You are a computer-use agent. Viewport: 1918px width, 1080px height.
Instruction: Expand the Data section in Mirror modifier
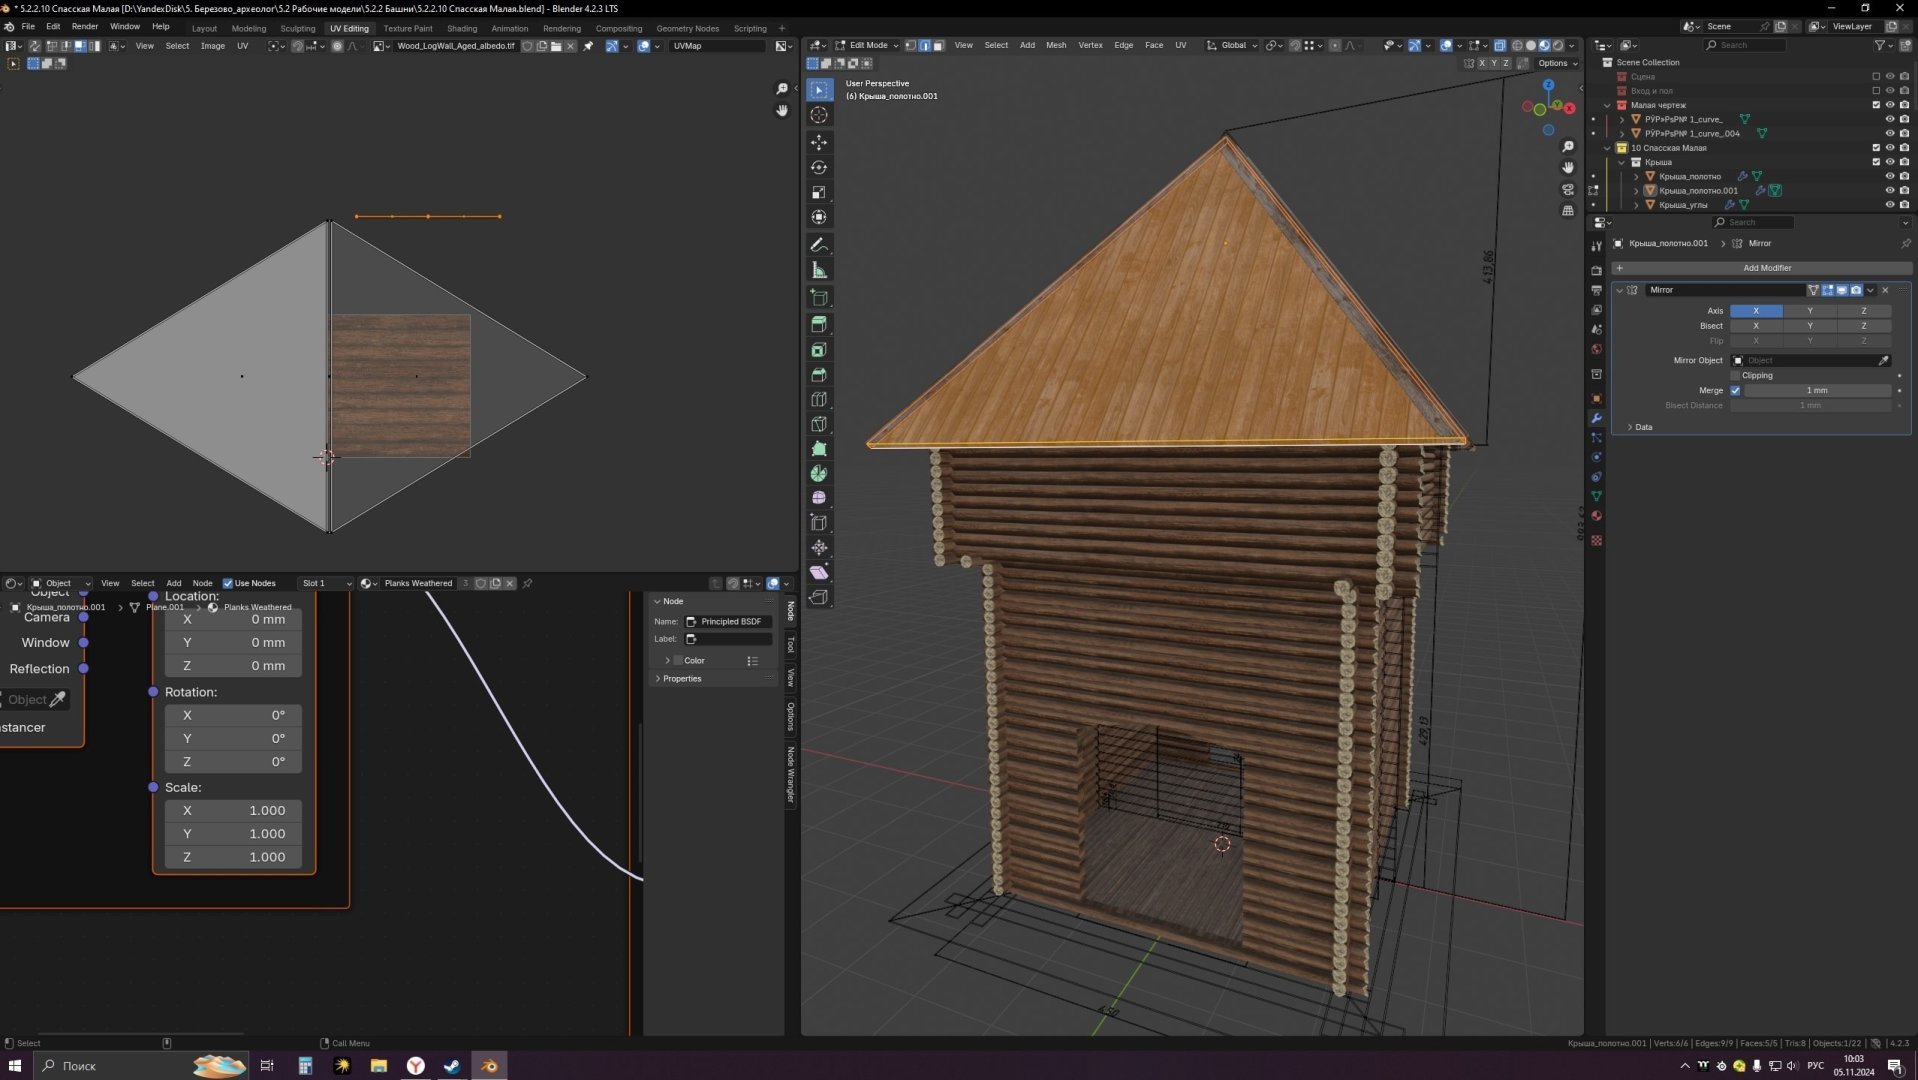[x=1643, y=427]
